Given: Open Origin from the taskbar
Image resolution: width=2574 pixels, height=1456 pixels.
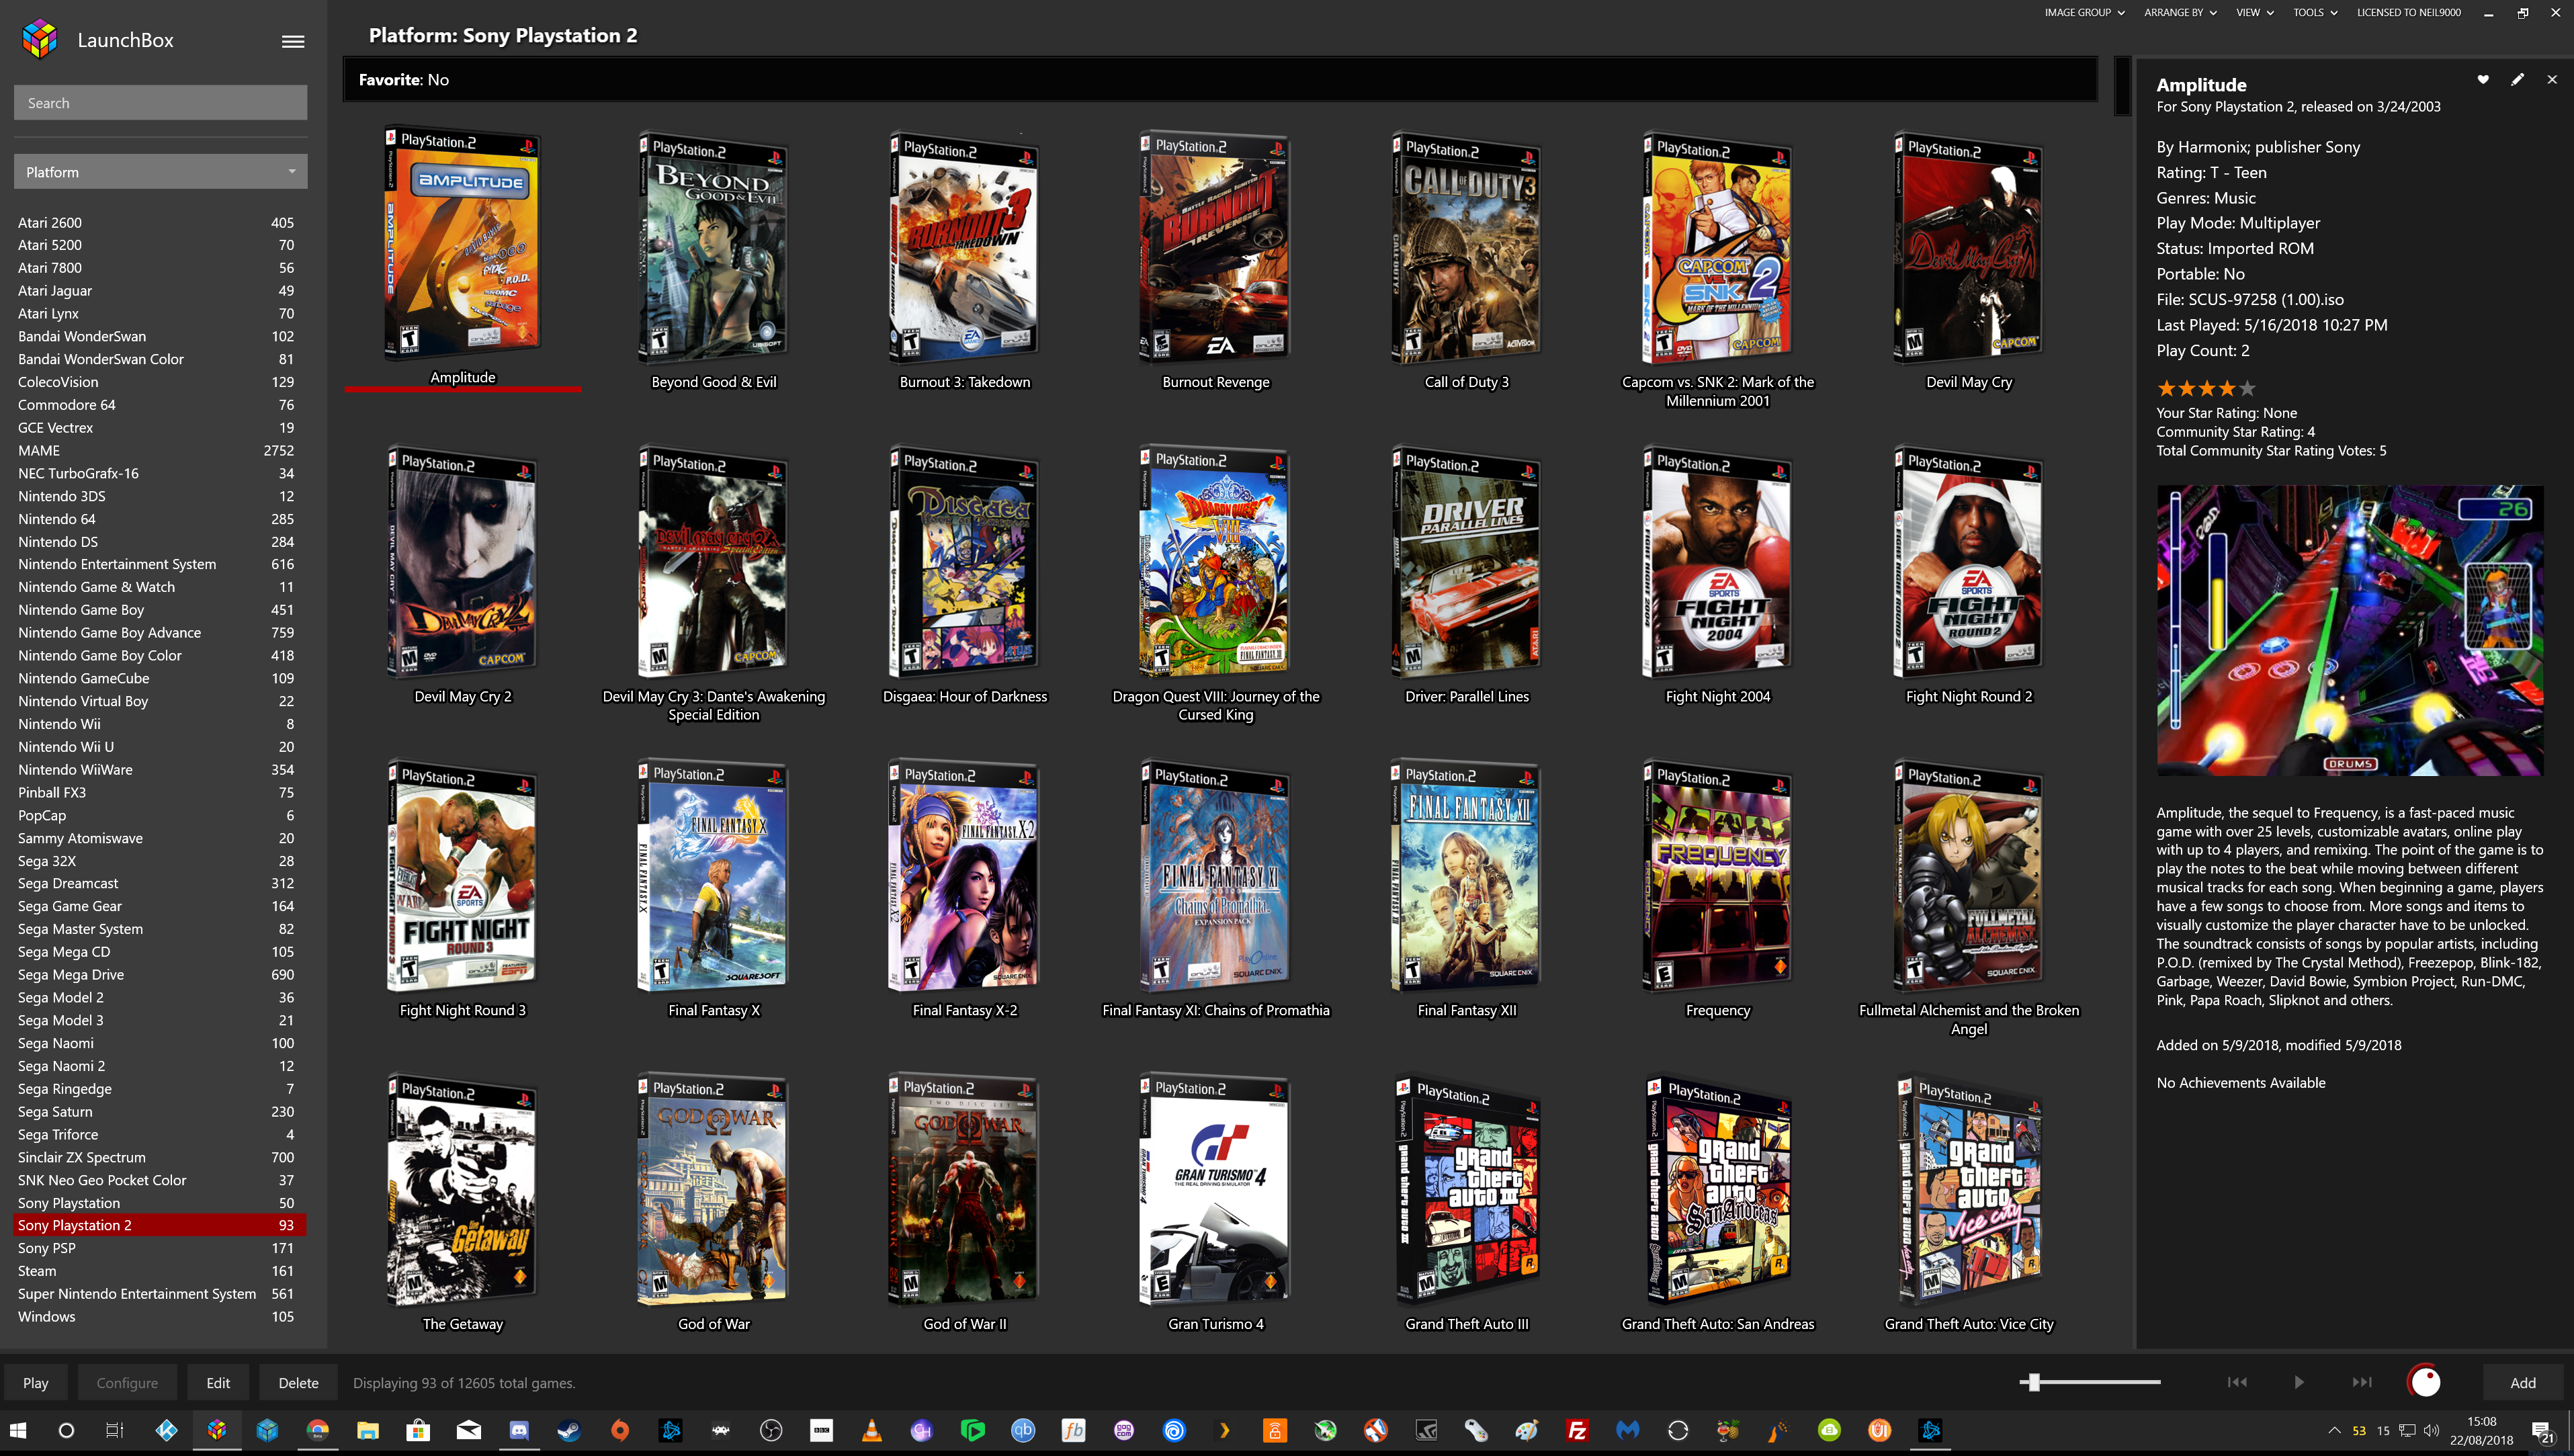Looking at the screenshot, I should click(x=620, y=1430).
